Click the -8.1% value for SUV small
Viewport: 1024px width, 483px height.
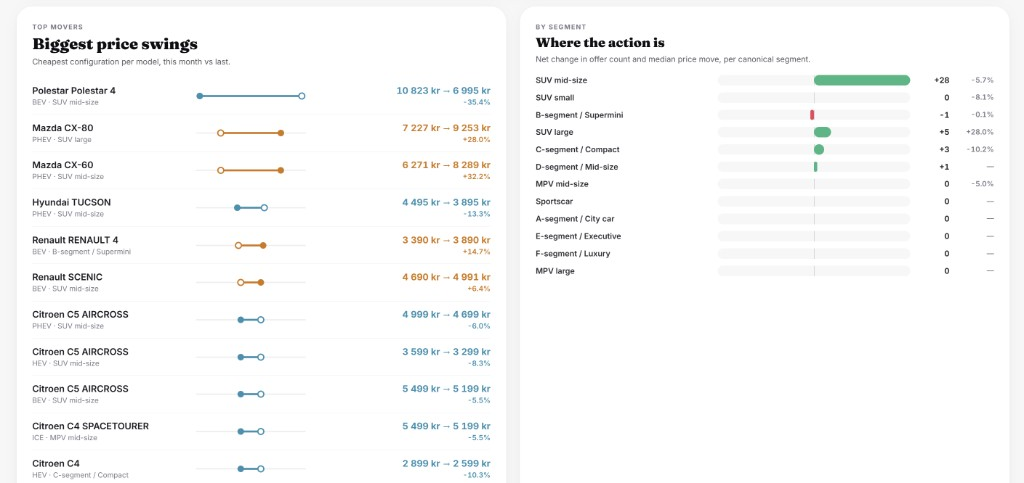pos(982,97)
